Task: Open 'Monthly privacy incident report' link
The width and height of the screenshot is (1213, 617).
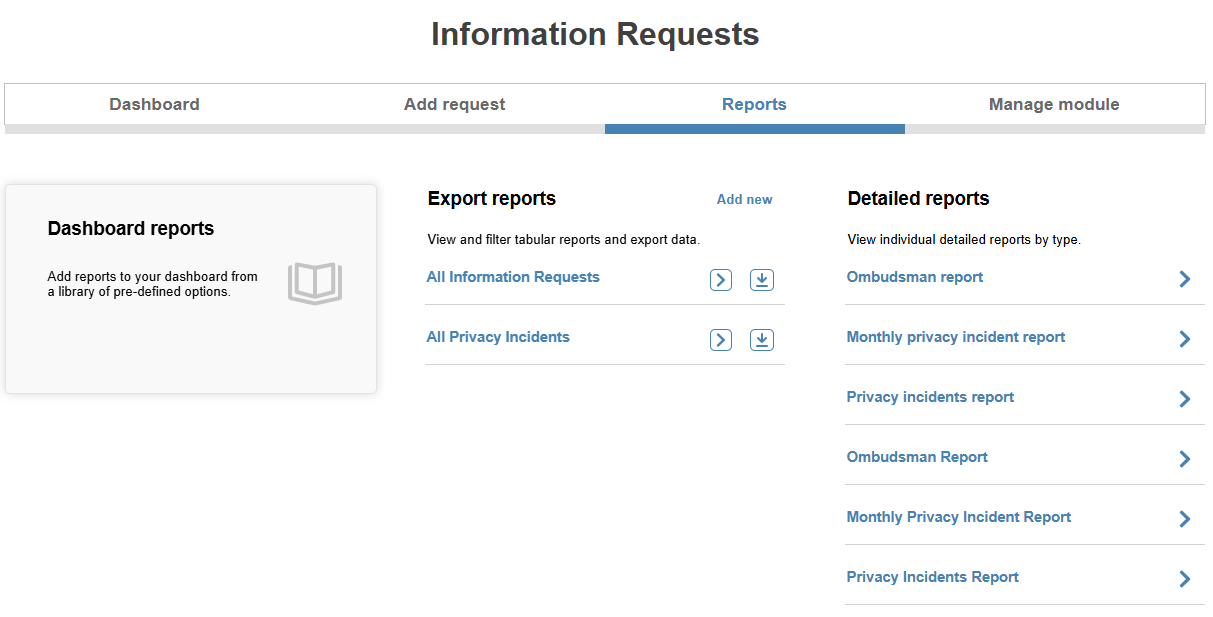Action: coord(956,337)
